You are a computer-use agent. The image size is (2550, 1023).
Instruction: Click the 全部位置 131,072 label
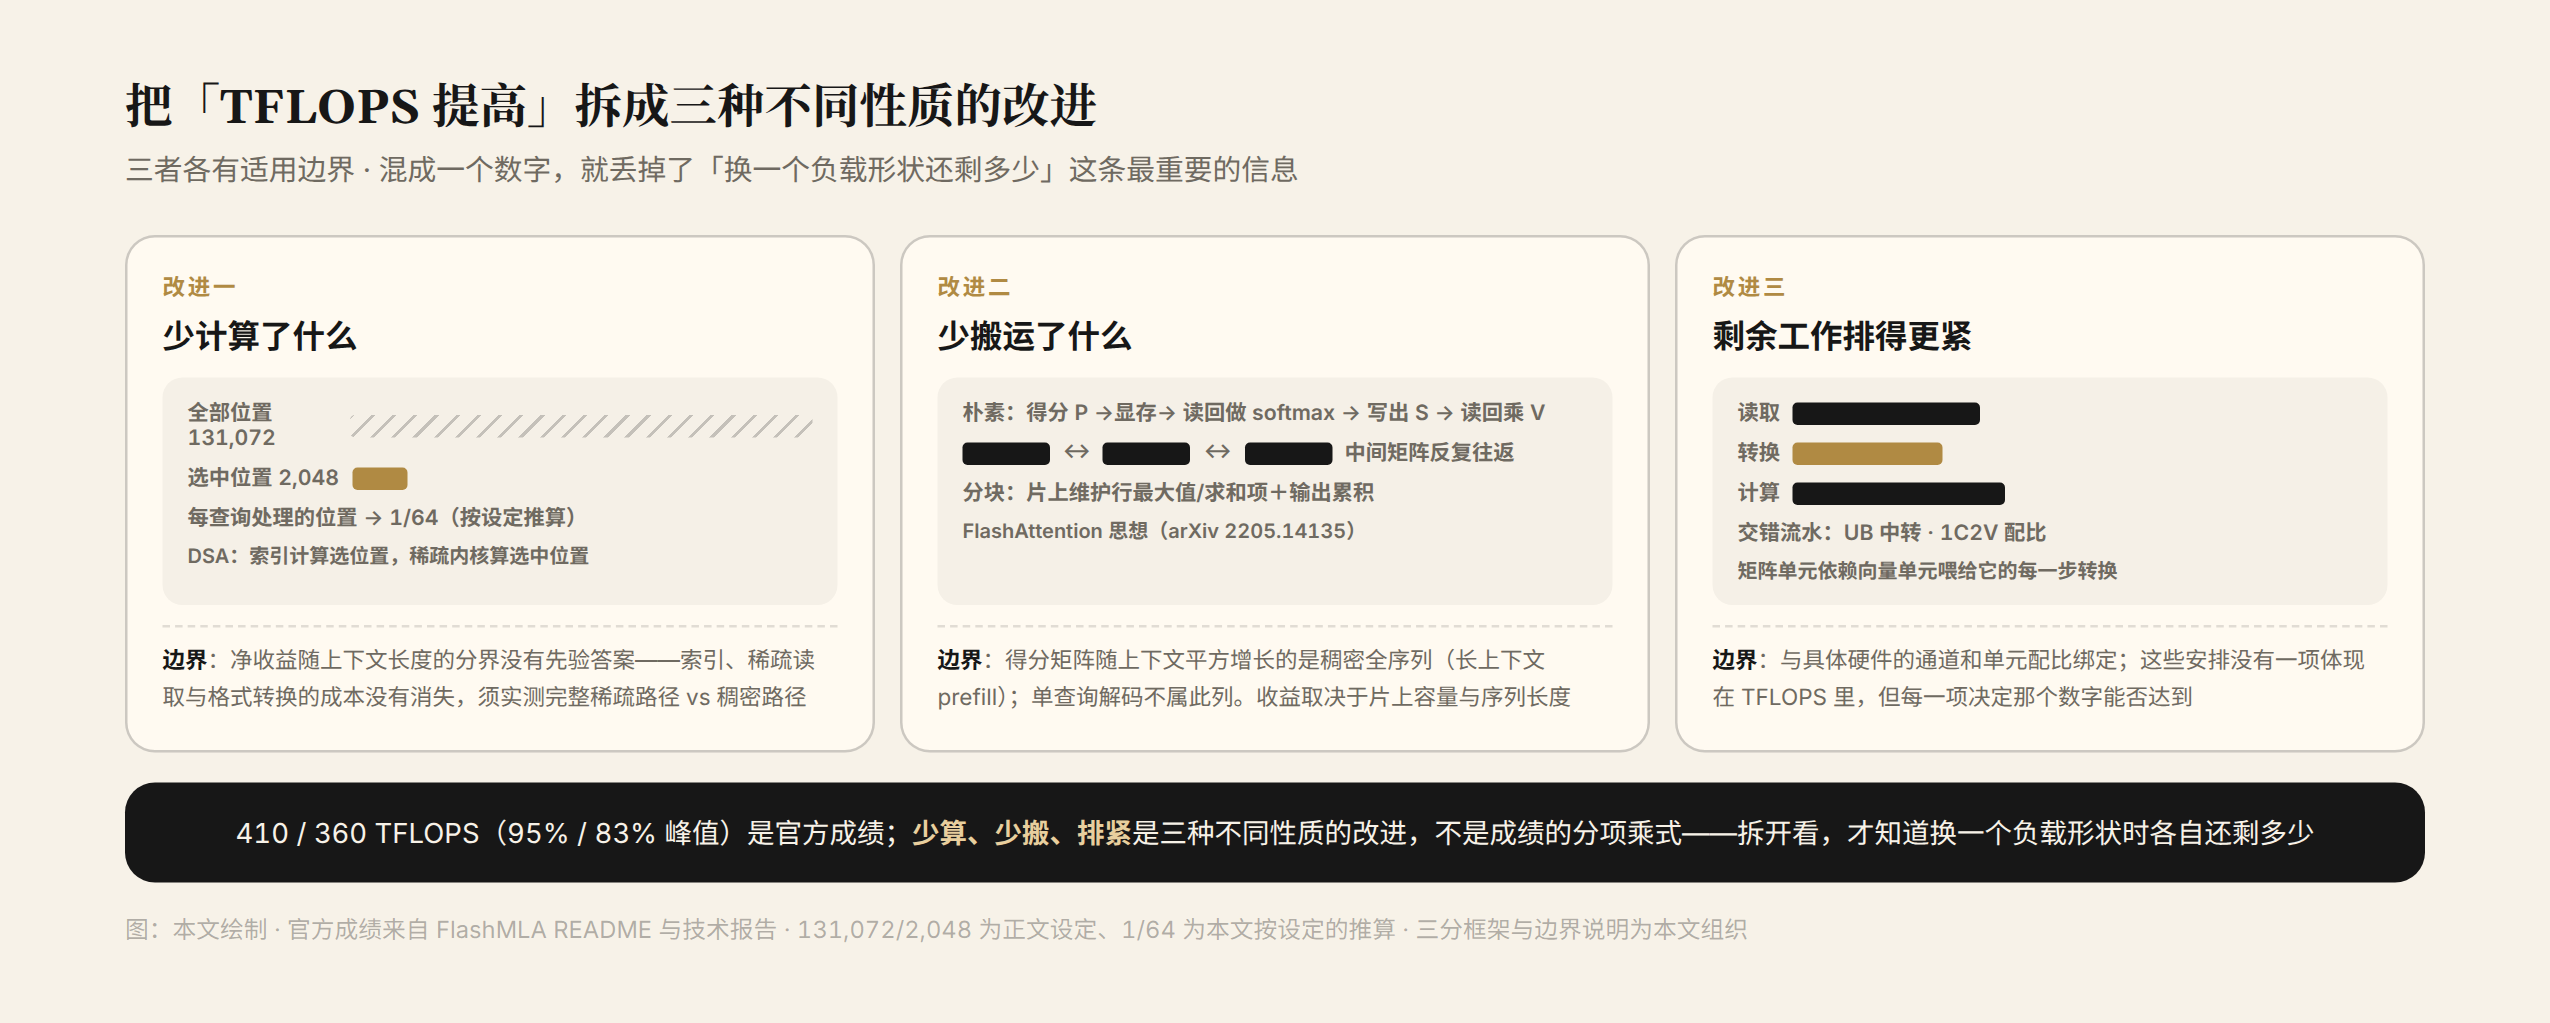(231, 425)
